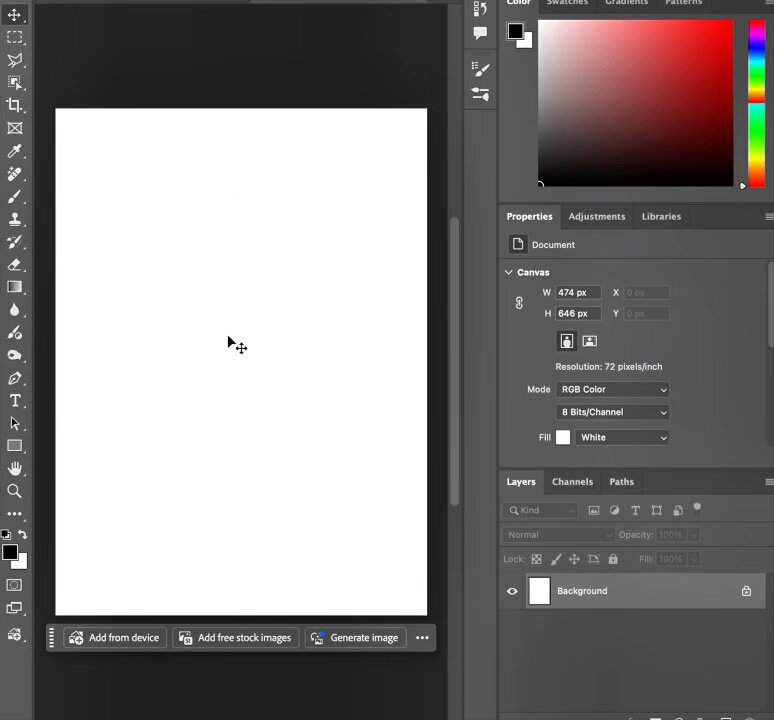Select the Frame tool
The image size is (774, 720).
tap(14, 128)
